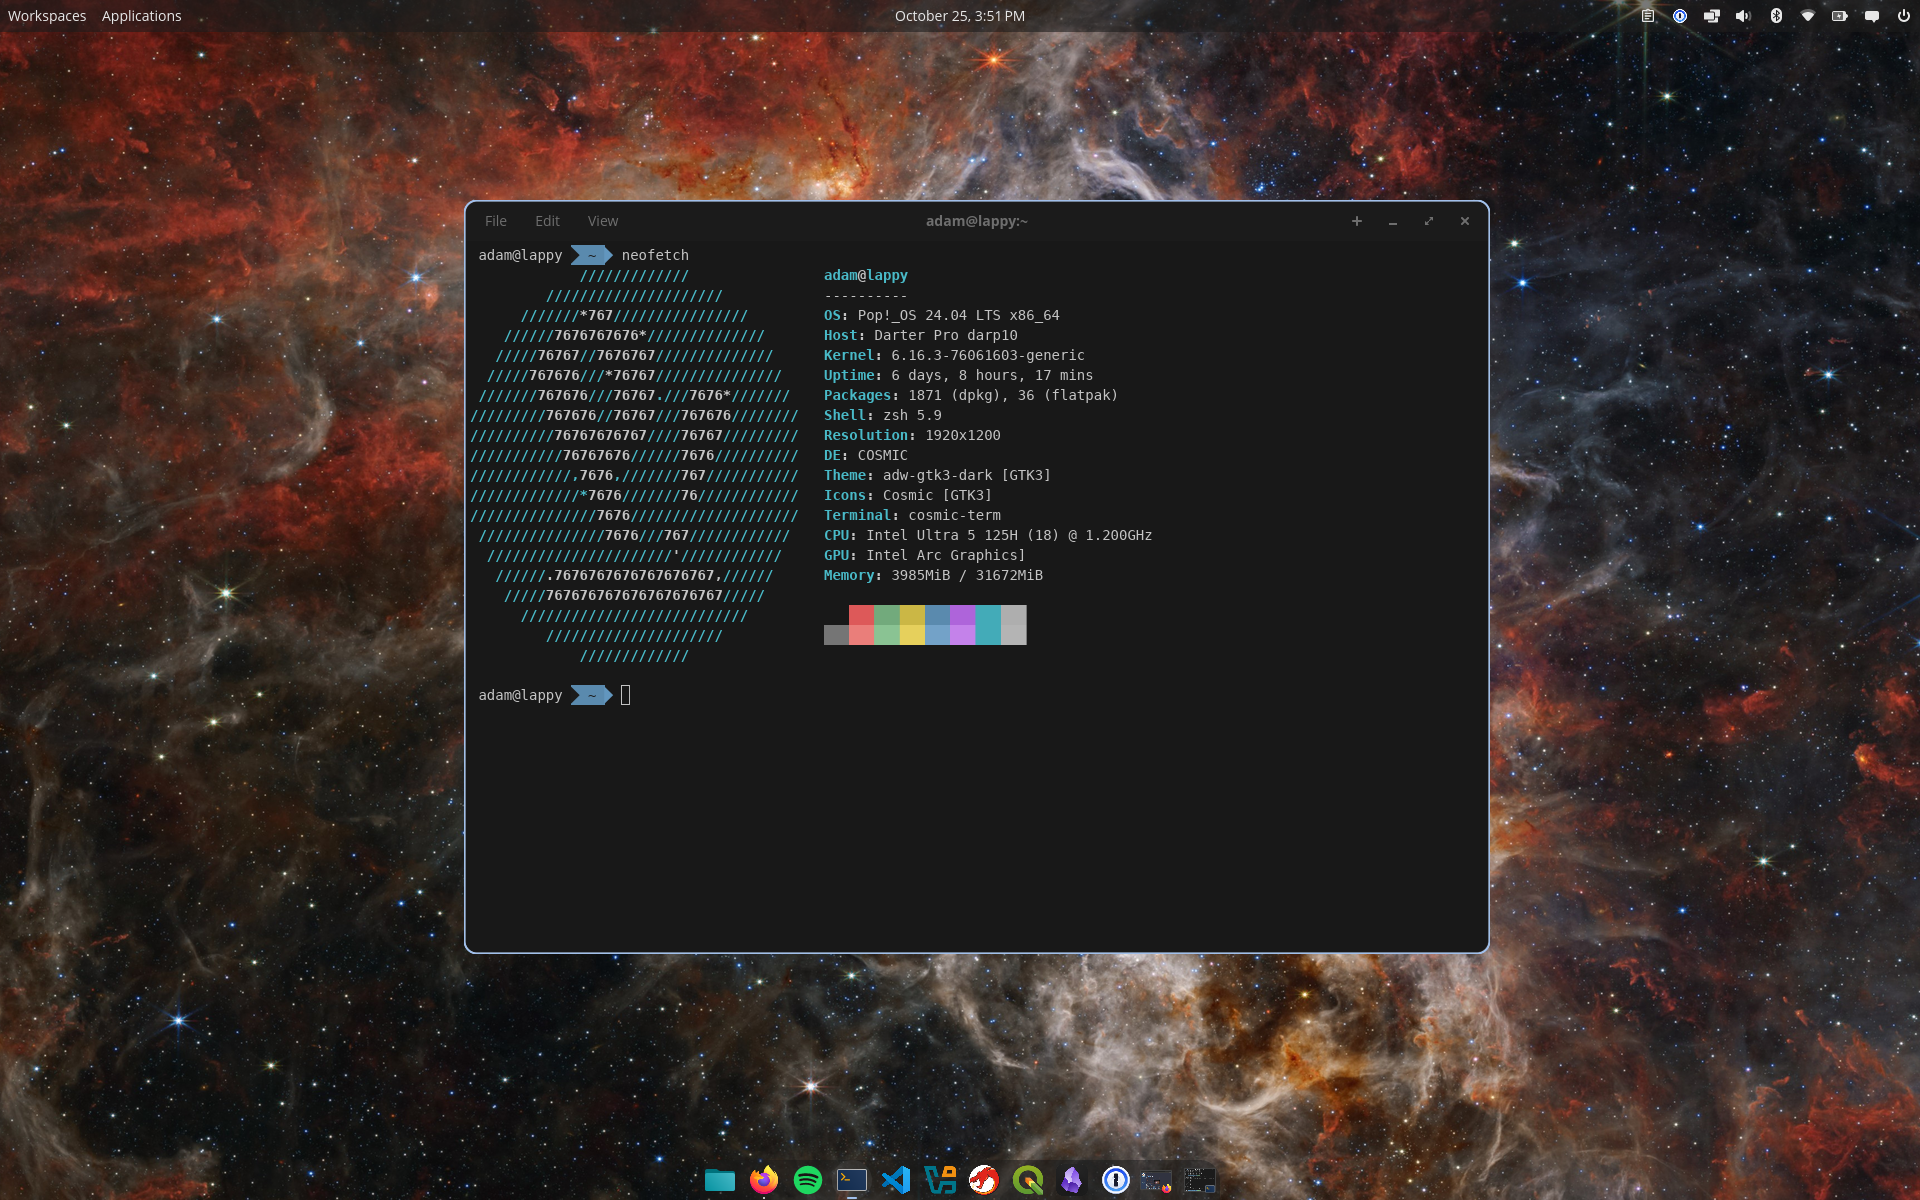Toggle Wi-Fi from the top panel
The height and width of the screenshot is (1200, 1920).
1808,15
